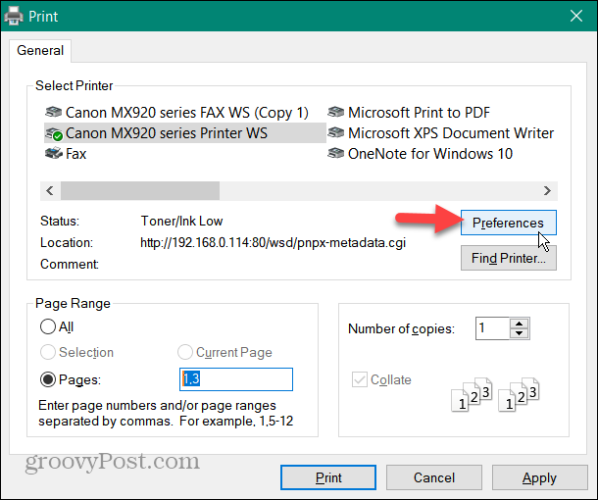This screenshot has height=500, width=598.
Task: Select the Canon MX920 FAX WS (Copy 1) printer icon
Action: 53,112
